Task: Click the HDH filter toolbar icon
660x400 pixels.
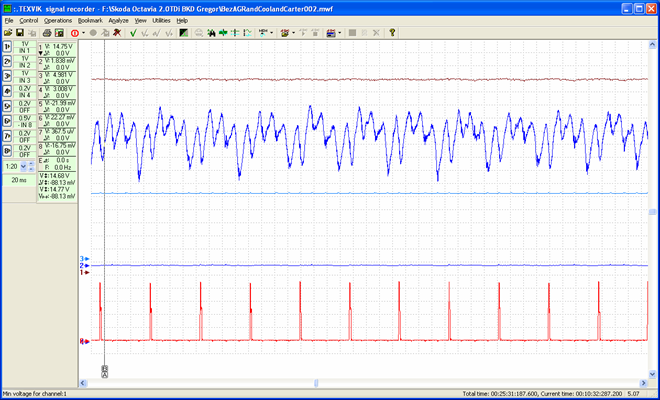Action: 263,32
